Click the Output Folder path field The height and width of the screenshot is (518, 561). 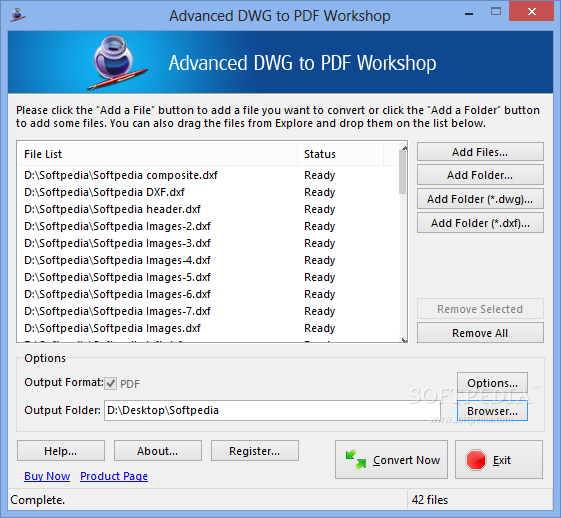pos(272,410)
